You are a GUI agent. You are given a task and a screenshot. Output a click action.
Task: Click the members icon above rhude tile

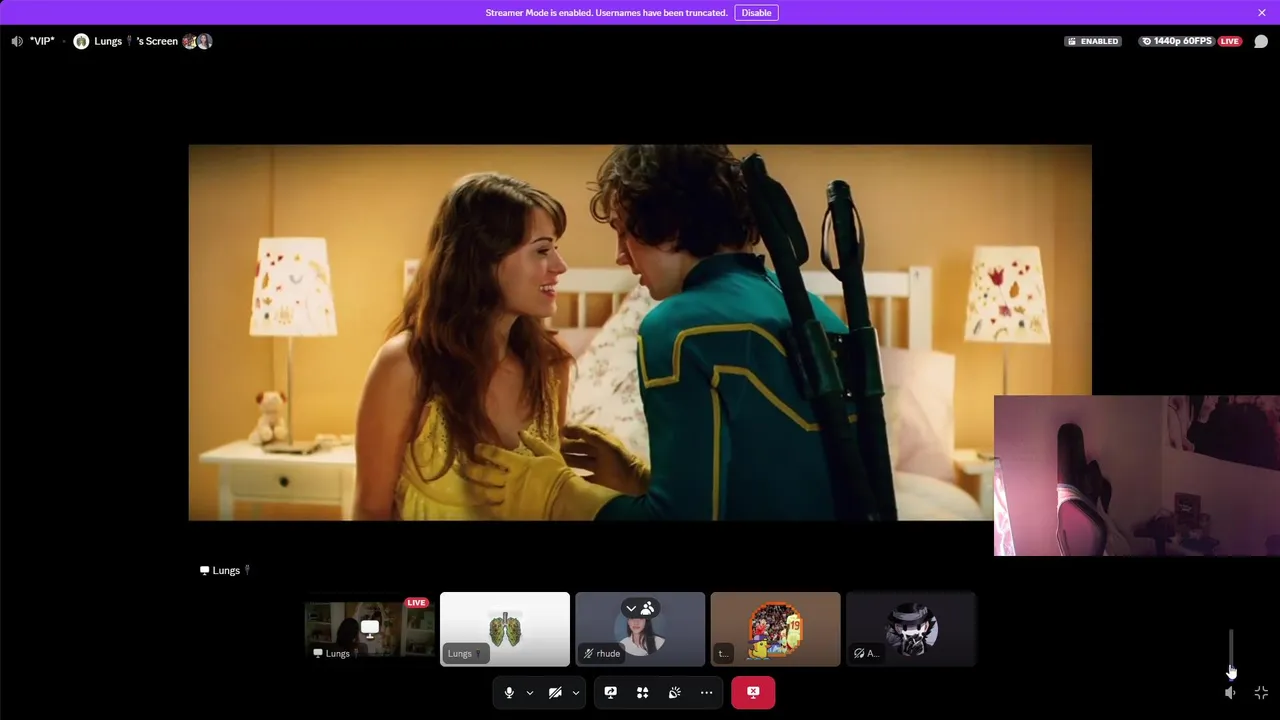click(648, 608)
